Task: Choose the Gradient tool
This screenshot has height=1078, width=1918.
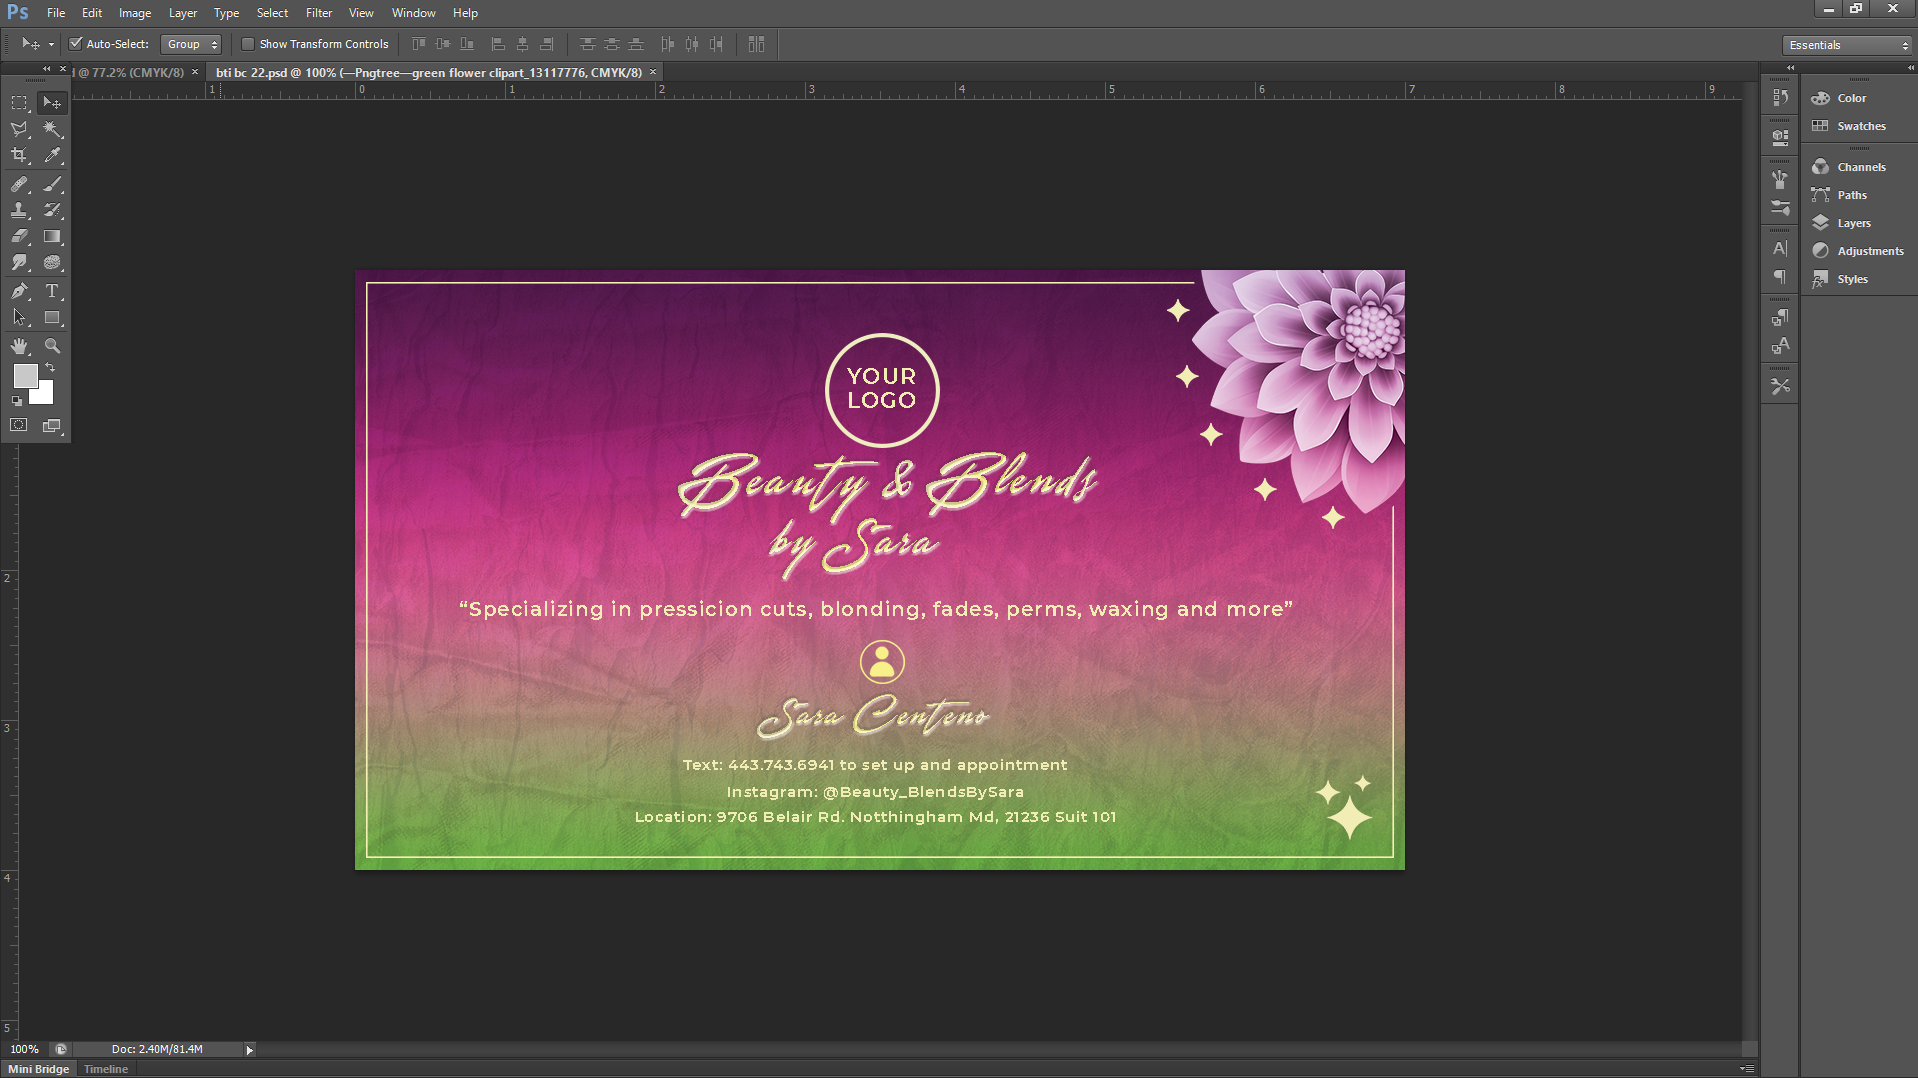Action: (x=52, y=237)
